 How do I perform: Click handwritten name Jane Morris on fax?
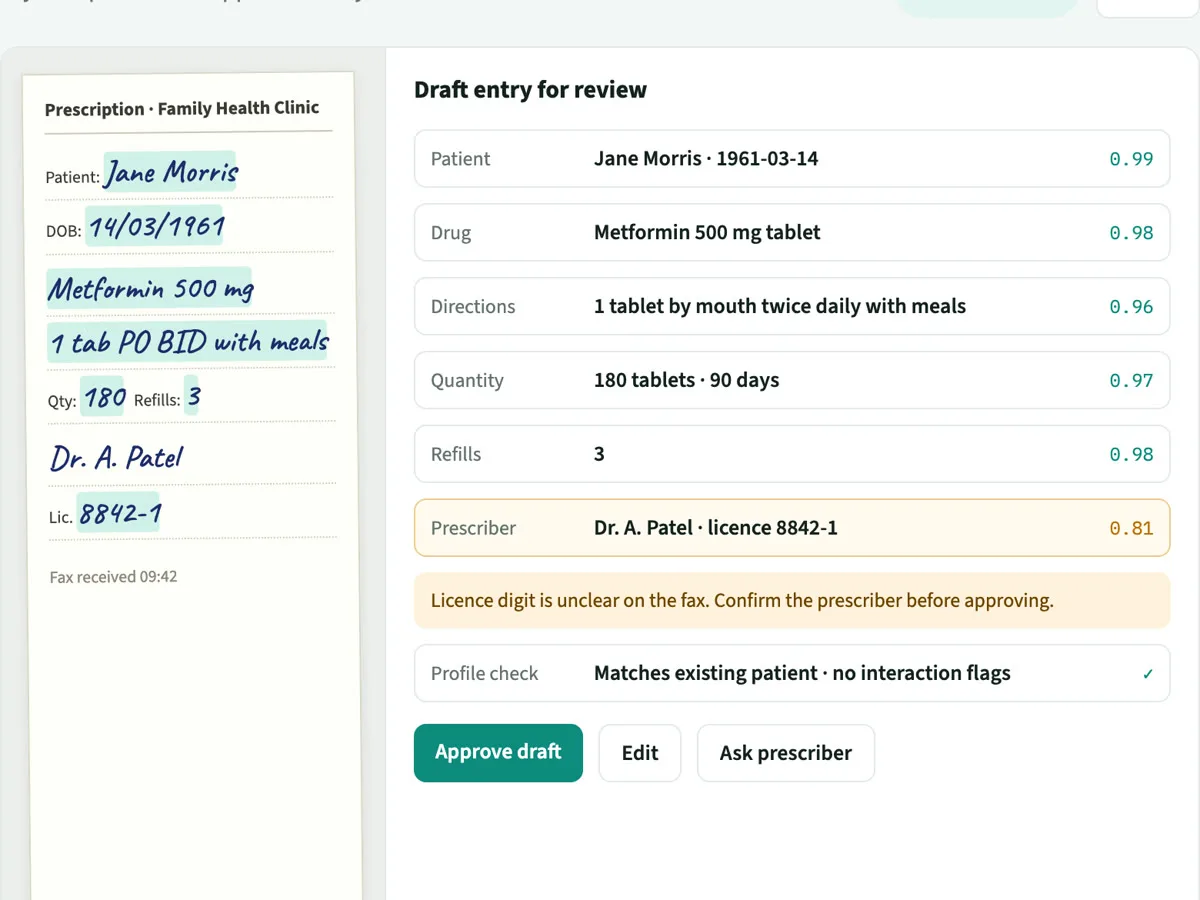point(170,173)
